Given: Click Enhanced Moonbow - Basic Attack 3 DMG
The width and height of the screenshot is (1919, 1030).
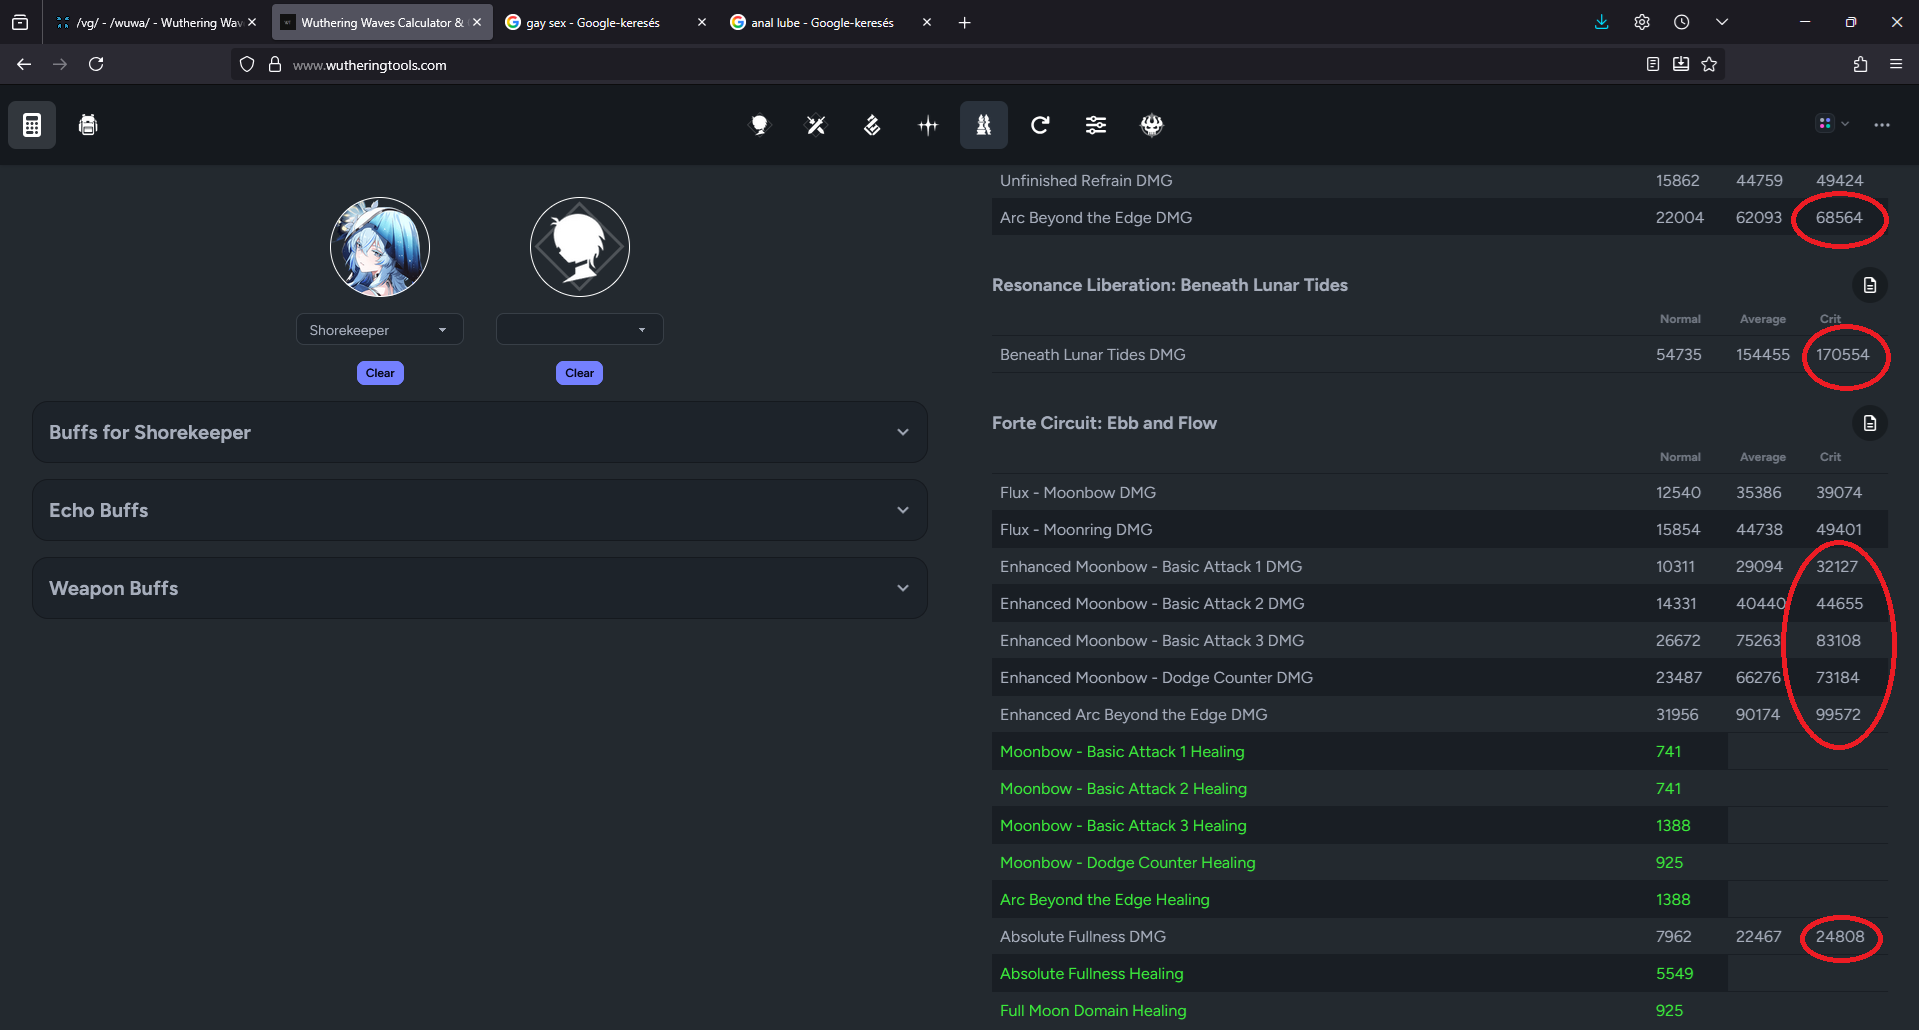Looking at the screenshot, I should pos(1440,640).
